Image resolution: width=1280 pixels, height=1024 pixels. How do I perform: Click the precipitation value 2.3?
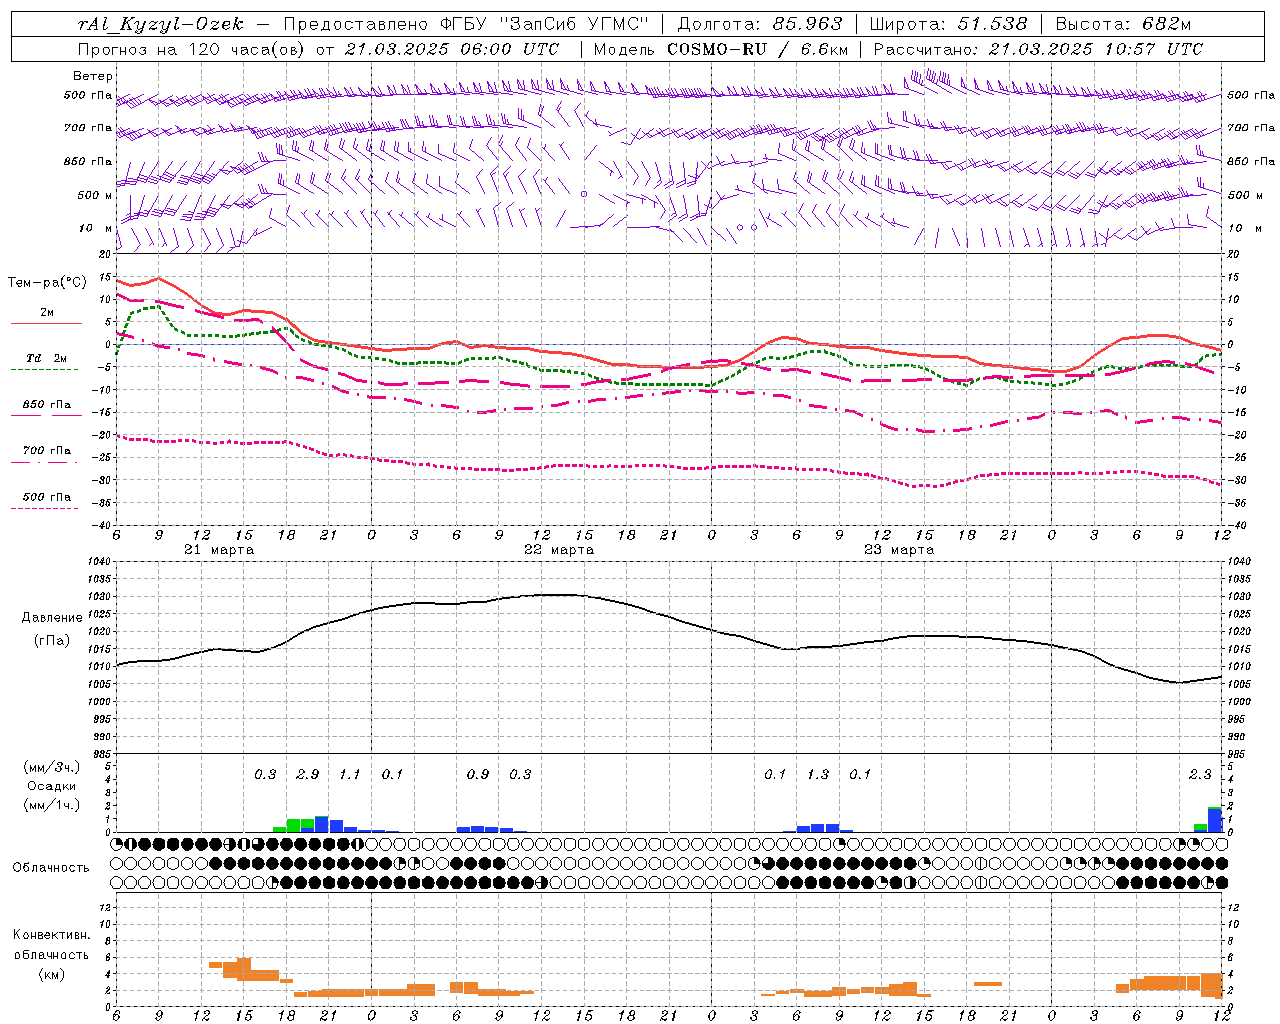[x=1200, y=774]
